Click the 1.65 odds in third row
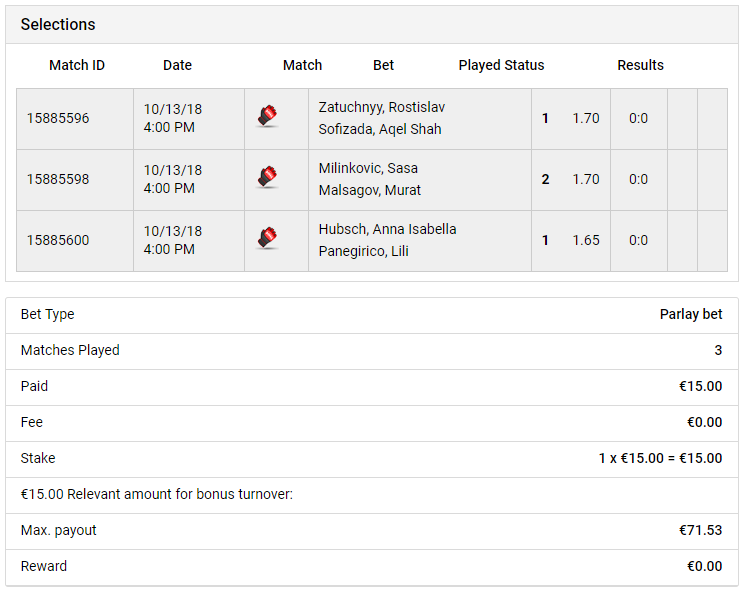 [x=586, y=240]
